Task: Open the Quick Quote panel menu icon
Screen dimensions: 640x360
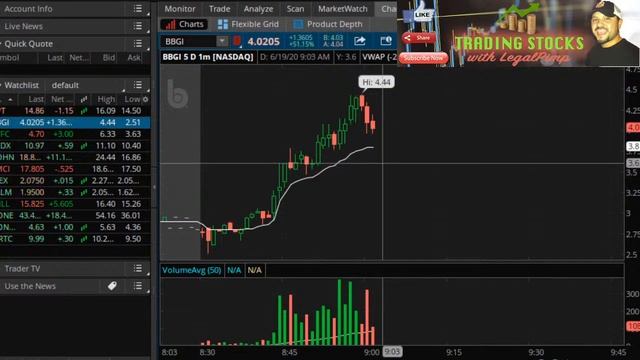Action: point(138,44)
